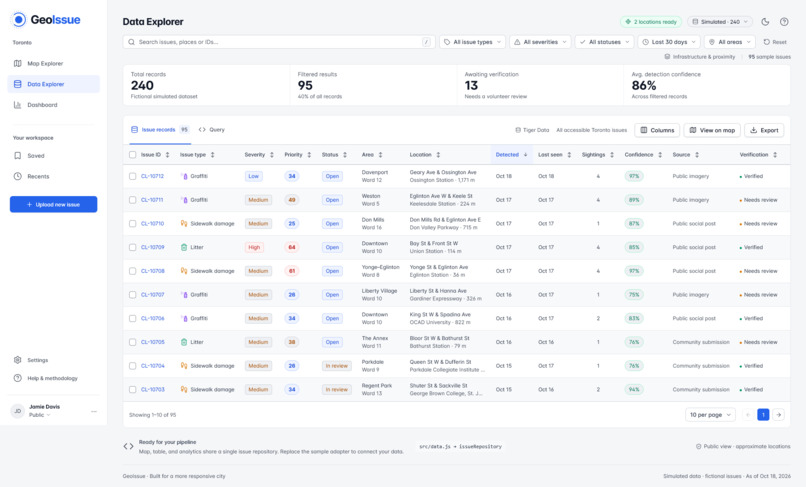This screenshot has height=487, width=806.
Task: Expand the All statuses filter
Action: 604,42
